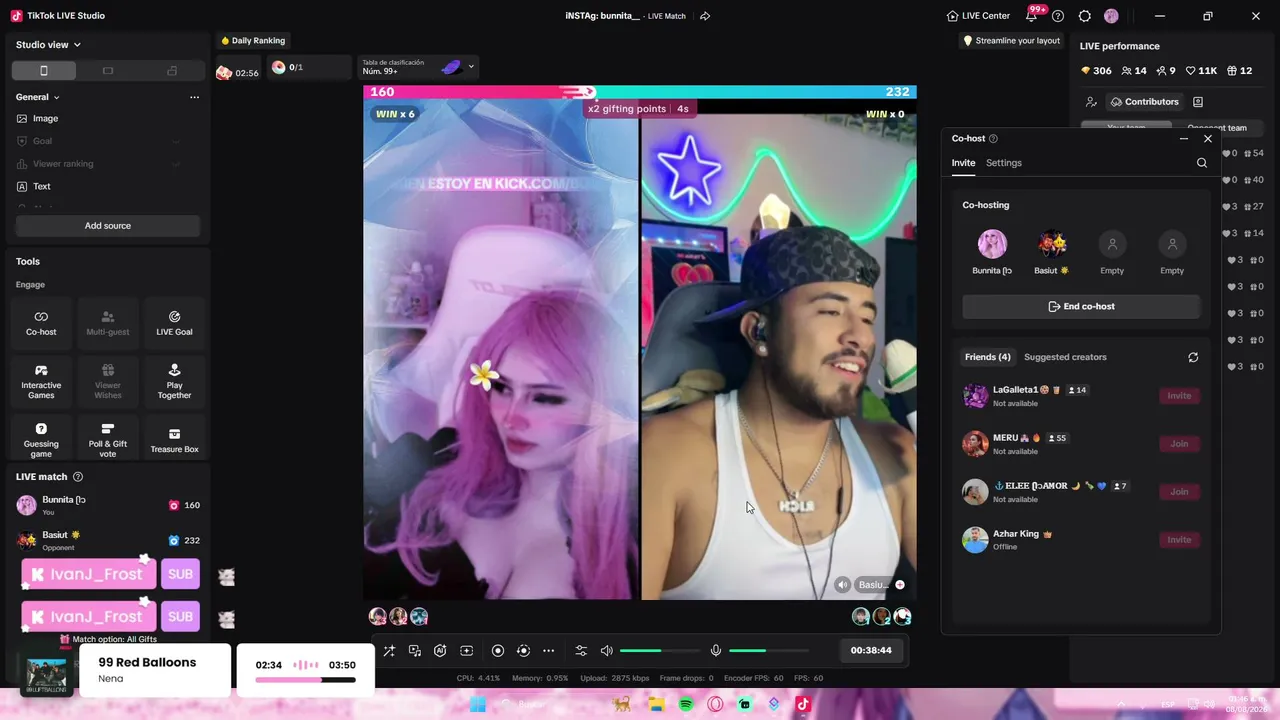This screenshot has width=1280, height=720.
Task: Click Bunnita's co-hosting avatar
Action: tap(992, 244)
